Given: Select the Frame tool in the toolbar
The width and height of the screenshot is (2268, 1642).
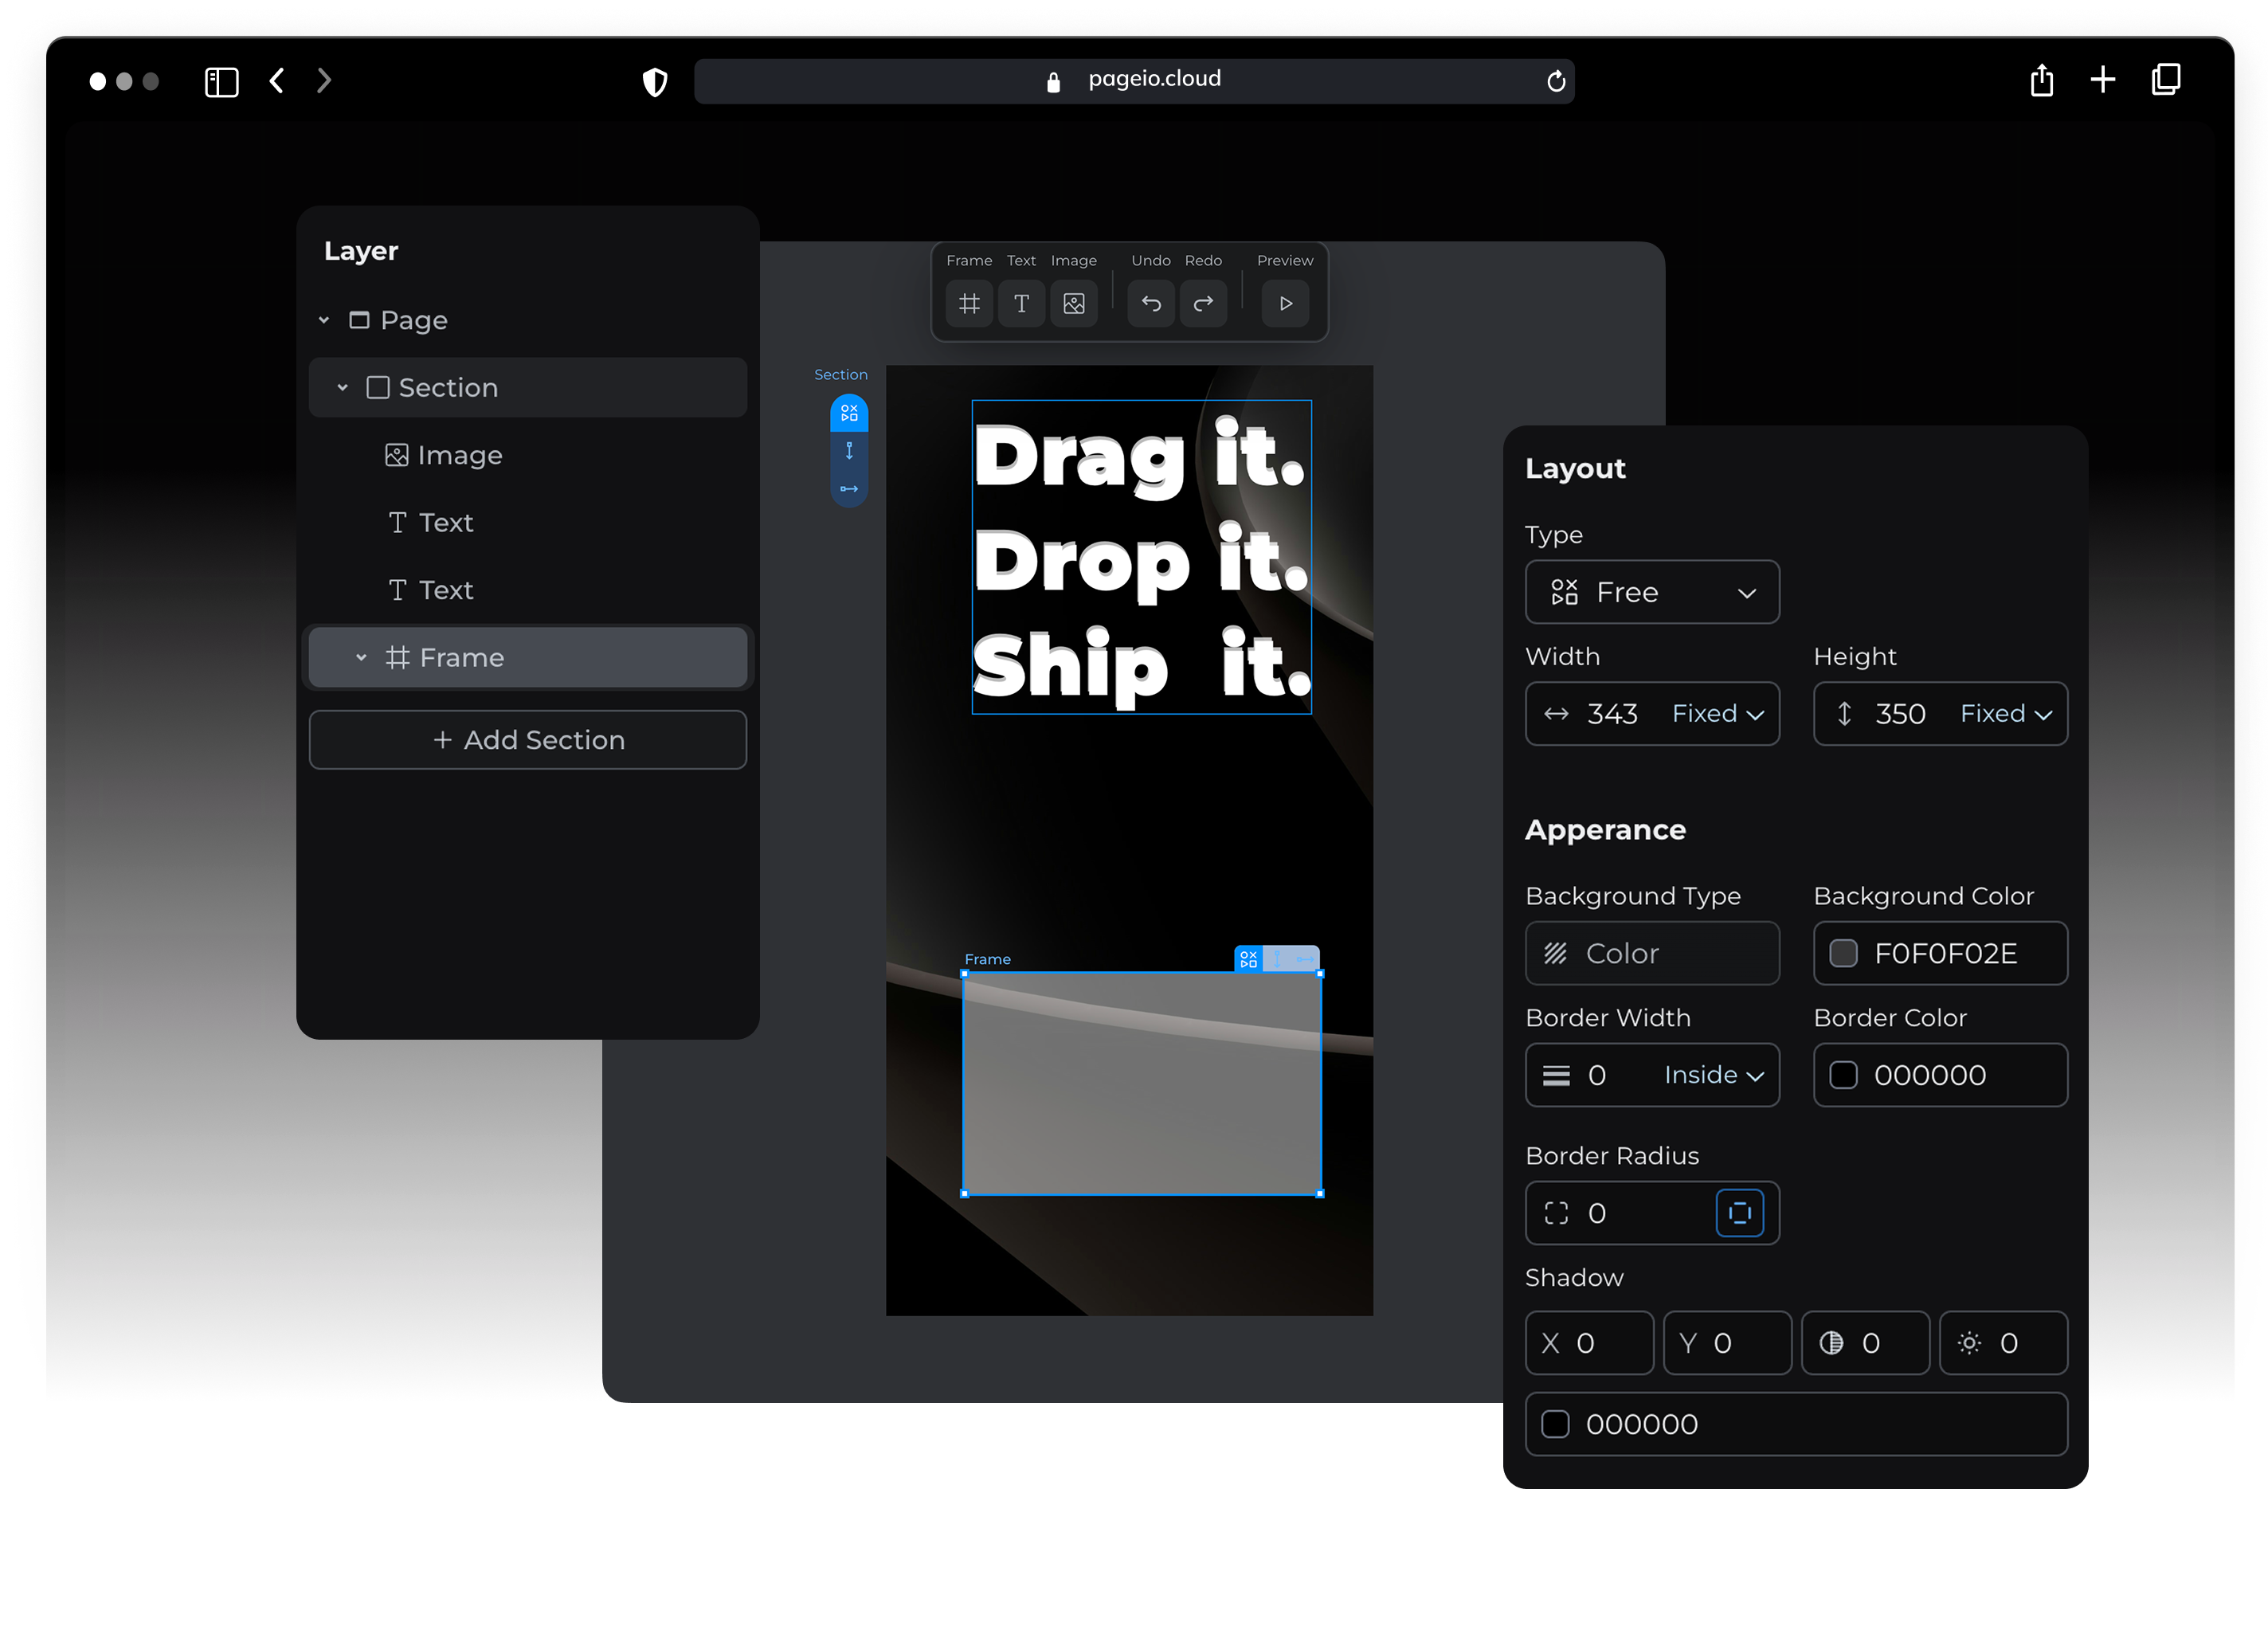Looking at the screenshot, I should (x=969, y=303).
